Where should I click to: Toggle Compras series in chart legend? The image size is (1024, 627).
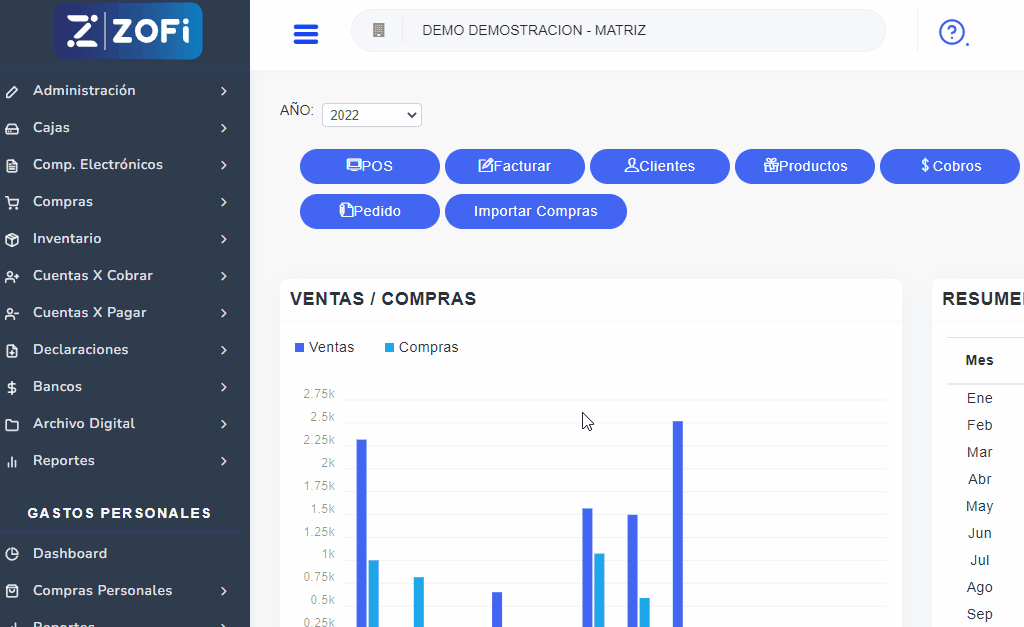pyautogui.click(x=420, y=348)
